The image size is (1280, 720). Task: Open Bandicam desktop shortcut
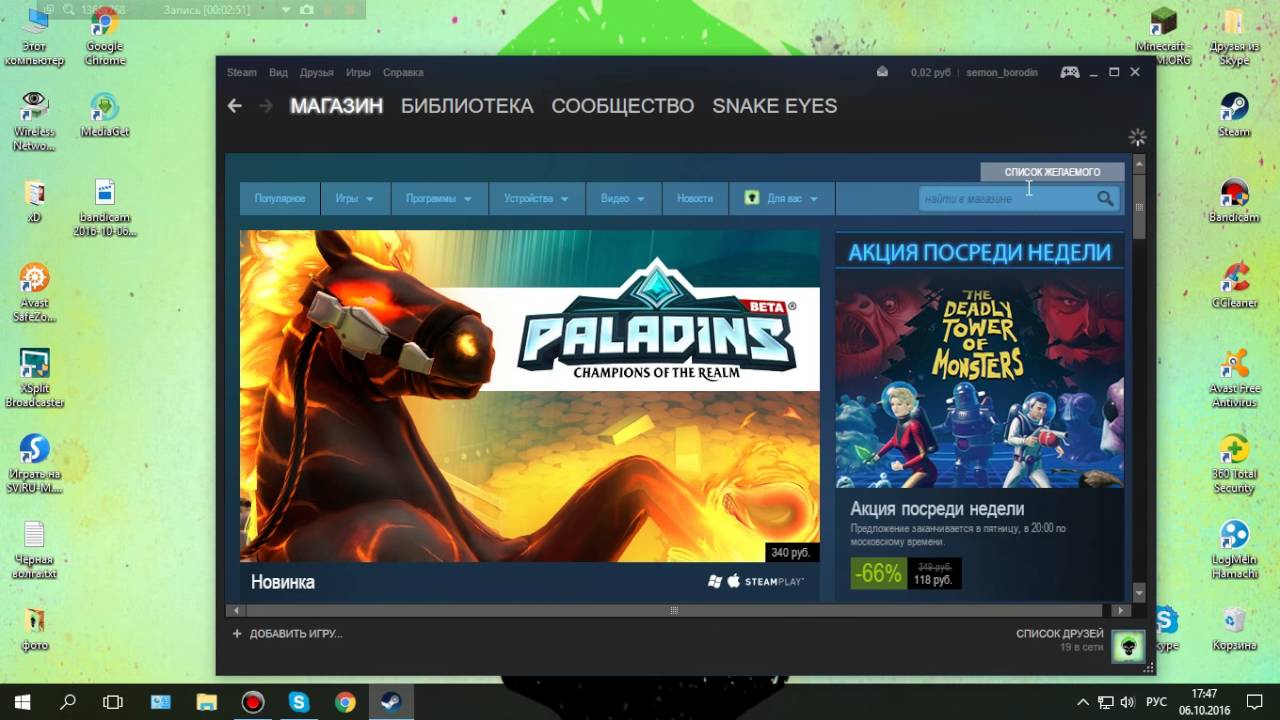point(1234,202)
